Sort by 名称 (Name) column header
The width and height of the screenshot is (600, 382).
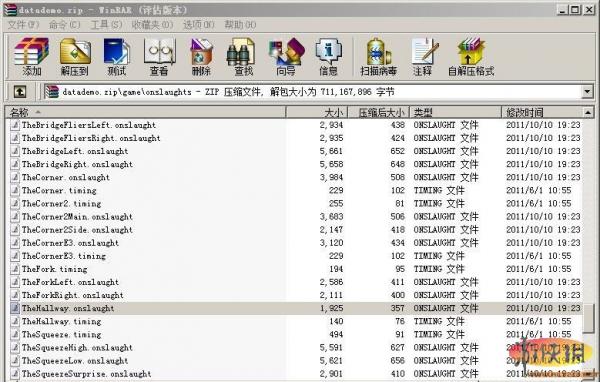coord(145,112)
